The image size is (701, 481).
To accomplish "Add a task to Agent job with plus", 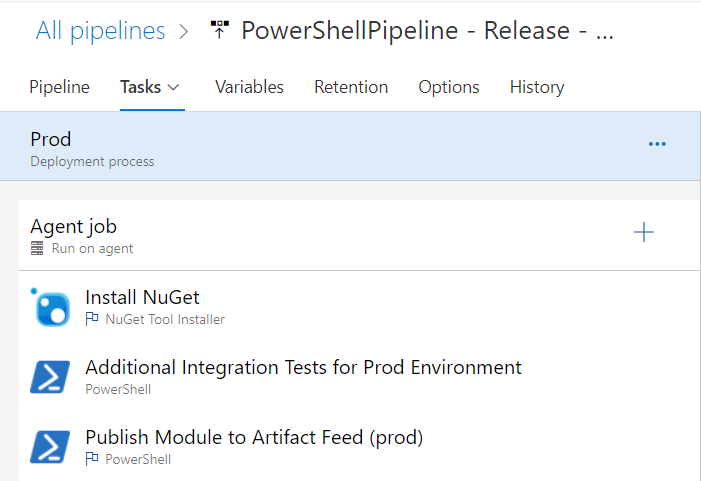I will point(644,232).
